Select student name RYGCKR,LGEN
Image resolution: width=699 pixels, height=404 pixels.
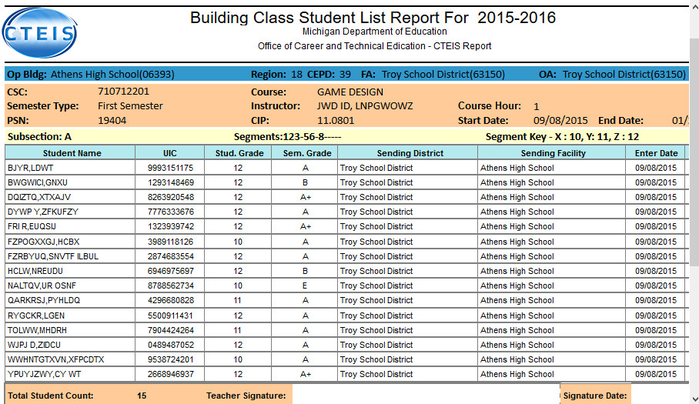coord(36,316)
